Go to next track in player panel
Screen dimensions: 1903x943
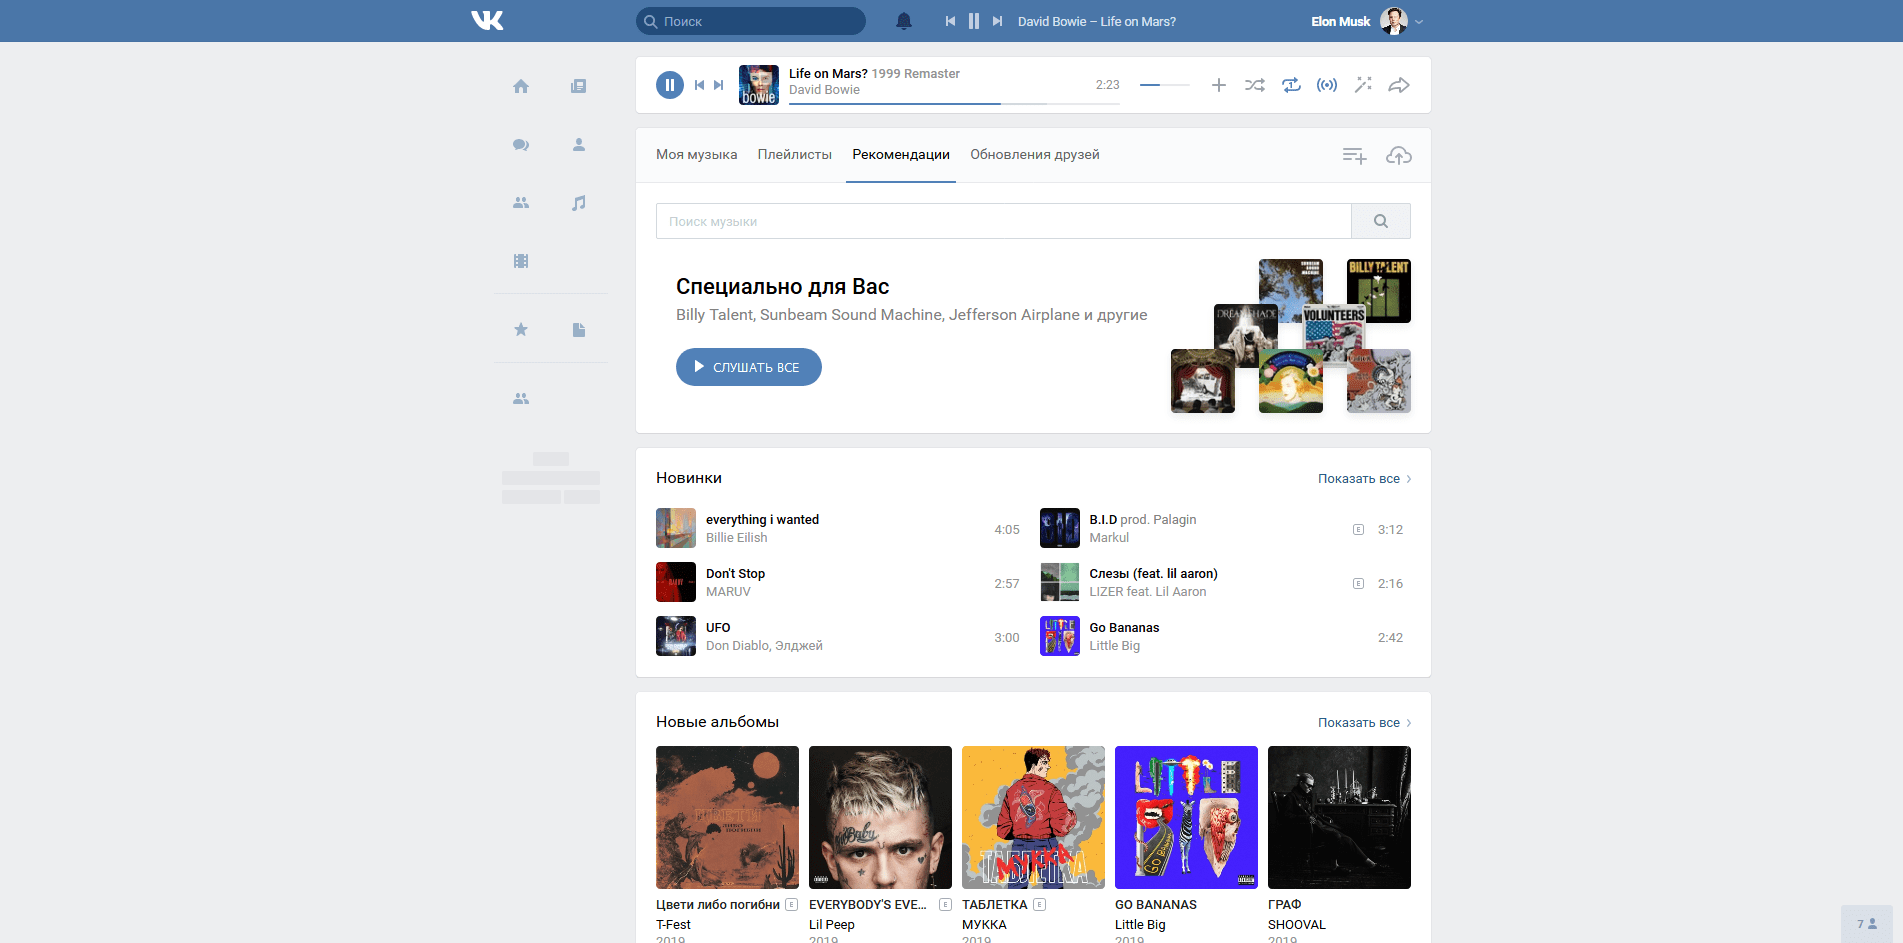click(719, 85)
